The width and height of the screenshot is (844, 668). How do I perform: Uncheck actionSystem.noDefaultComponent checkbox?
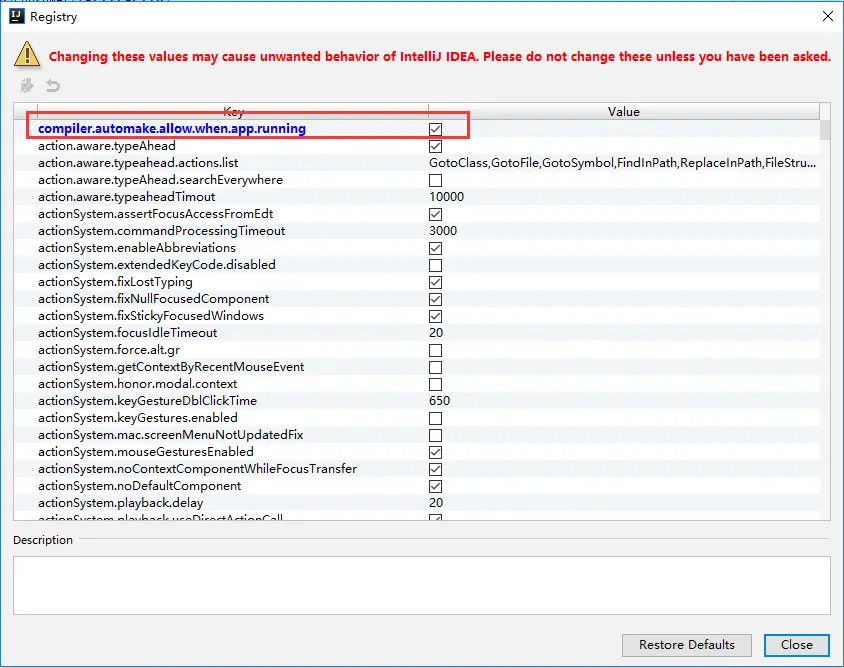[435, 486]
